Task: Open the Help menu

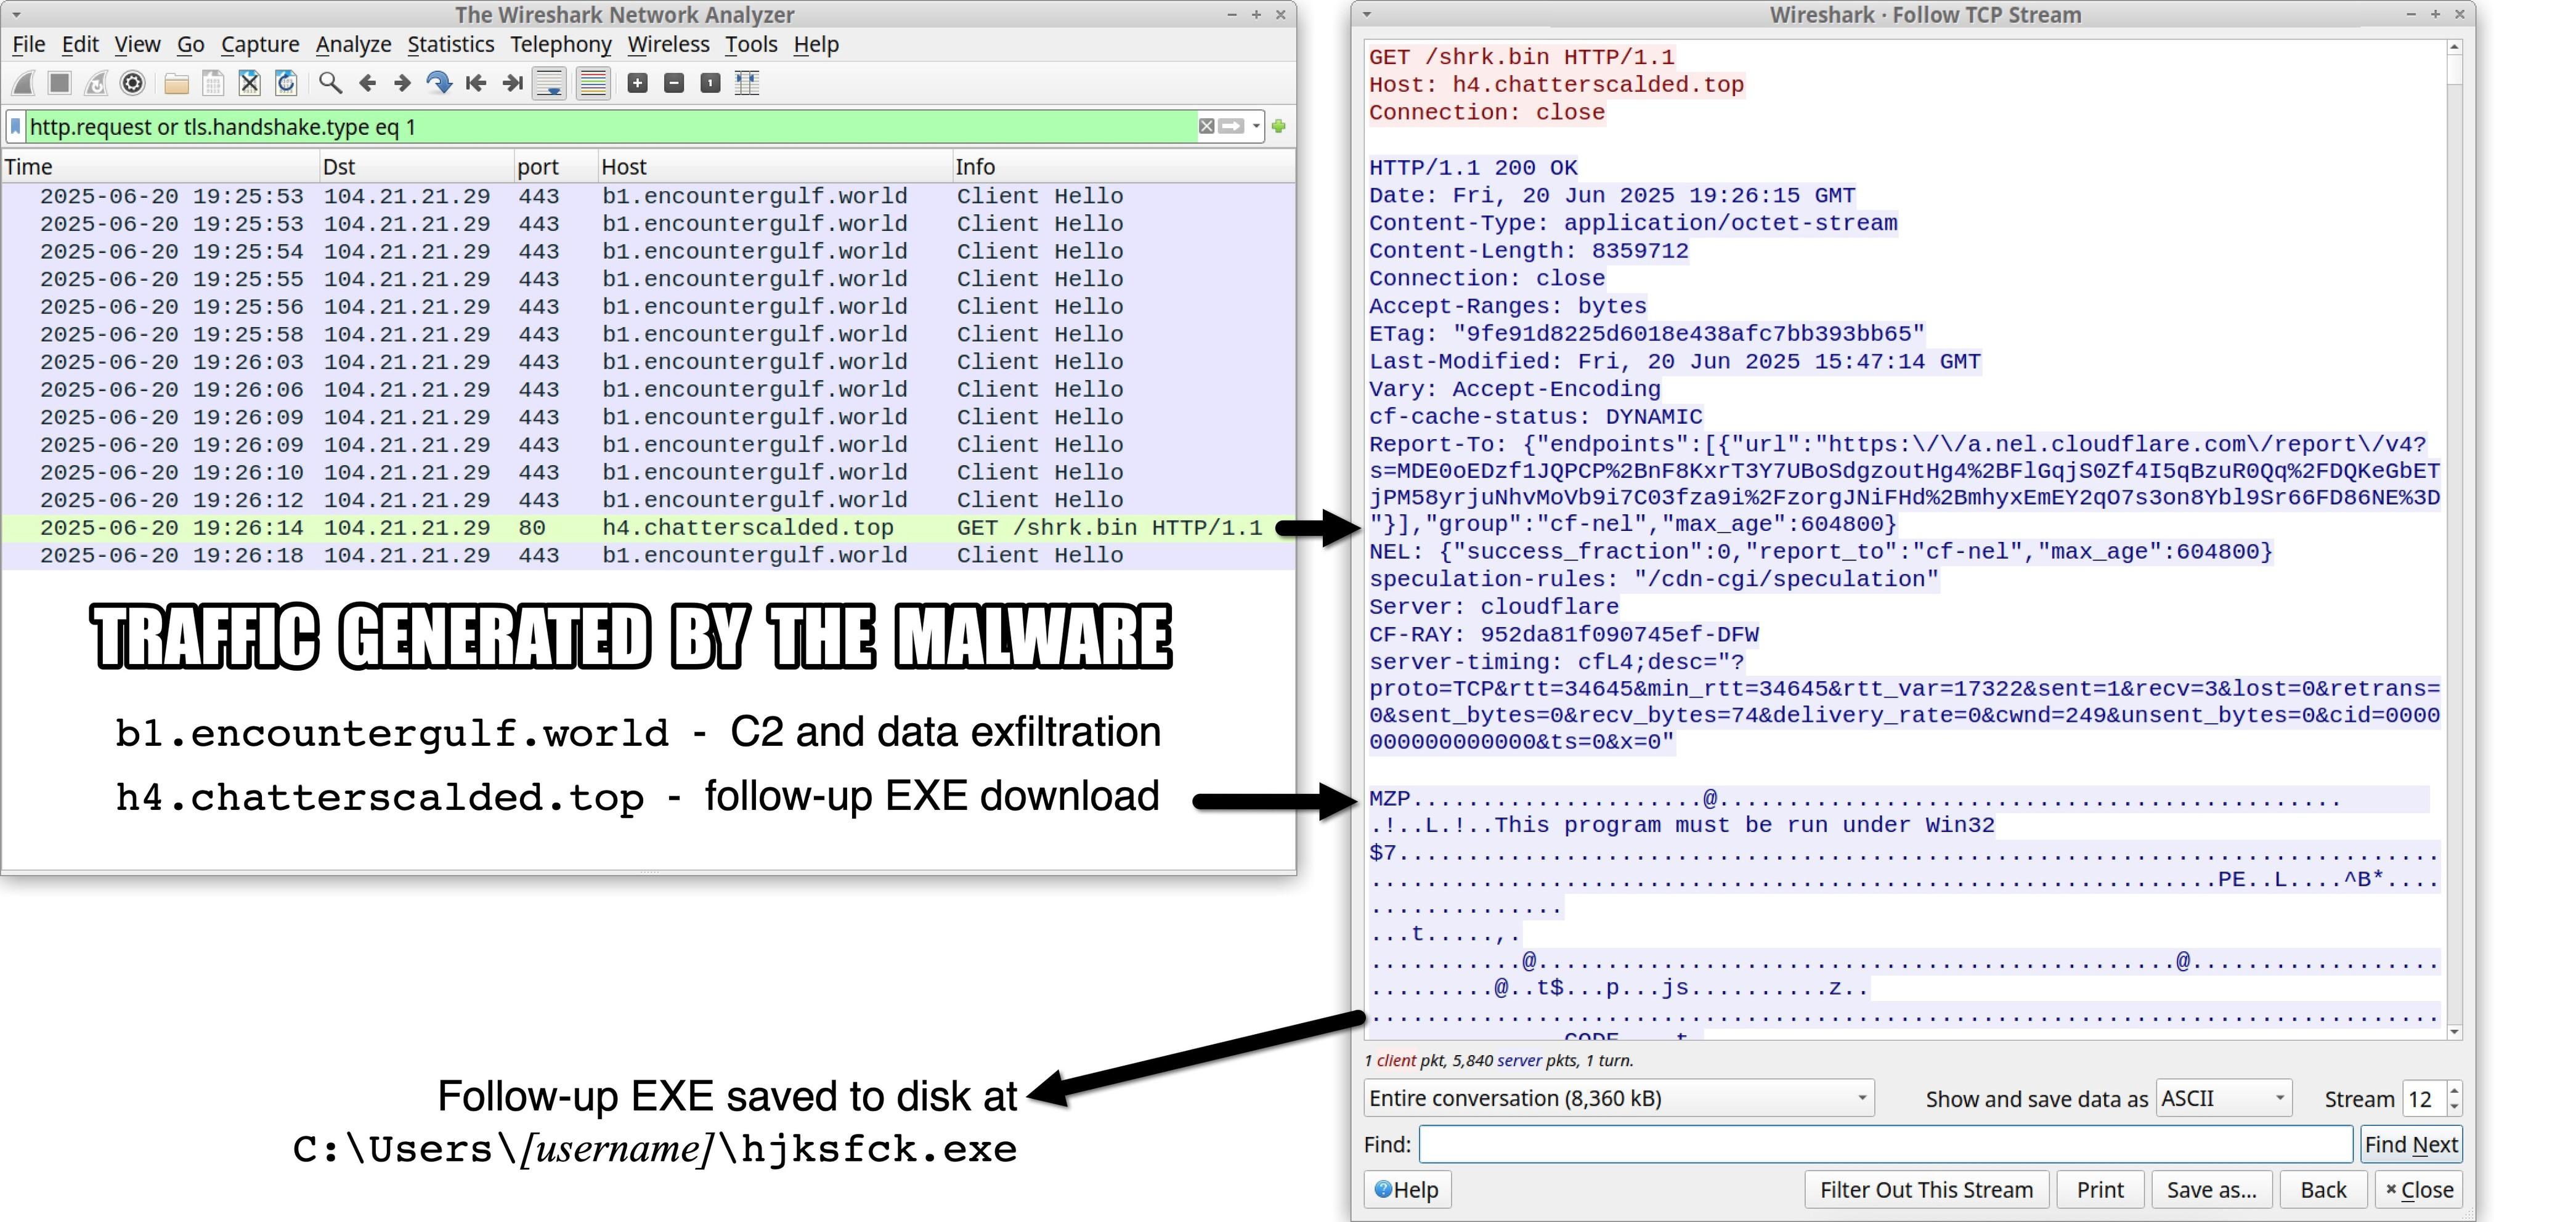Action: [816, 44]
